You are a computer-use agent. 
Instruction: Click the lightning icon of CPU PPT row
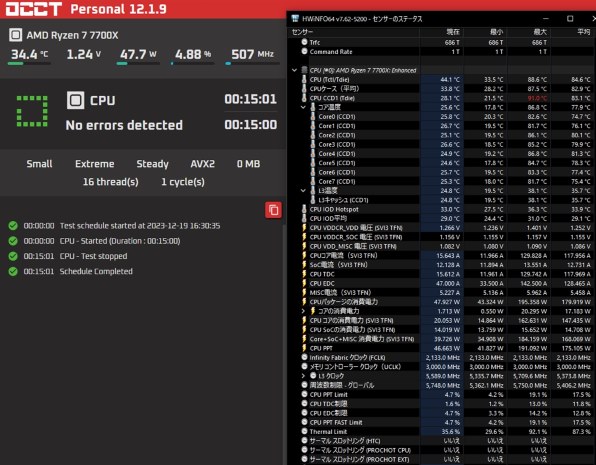304,348
